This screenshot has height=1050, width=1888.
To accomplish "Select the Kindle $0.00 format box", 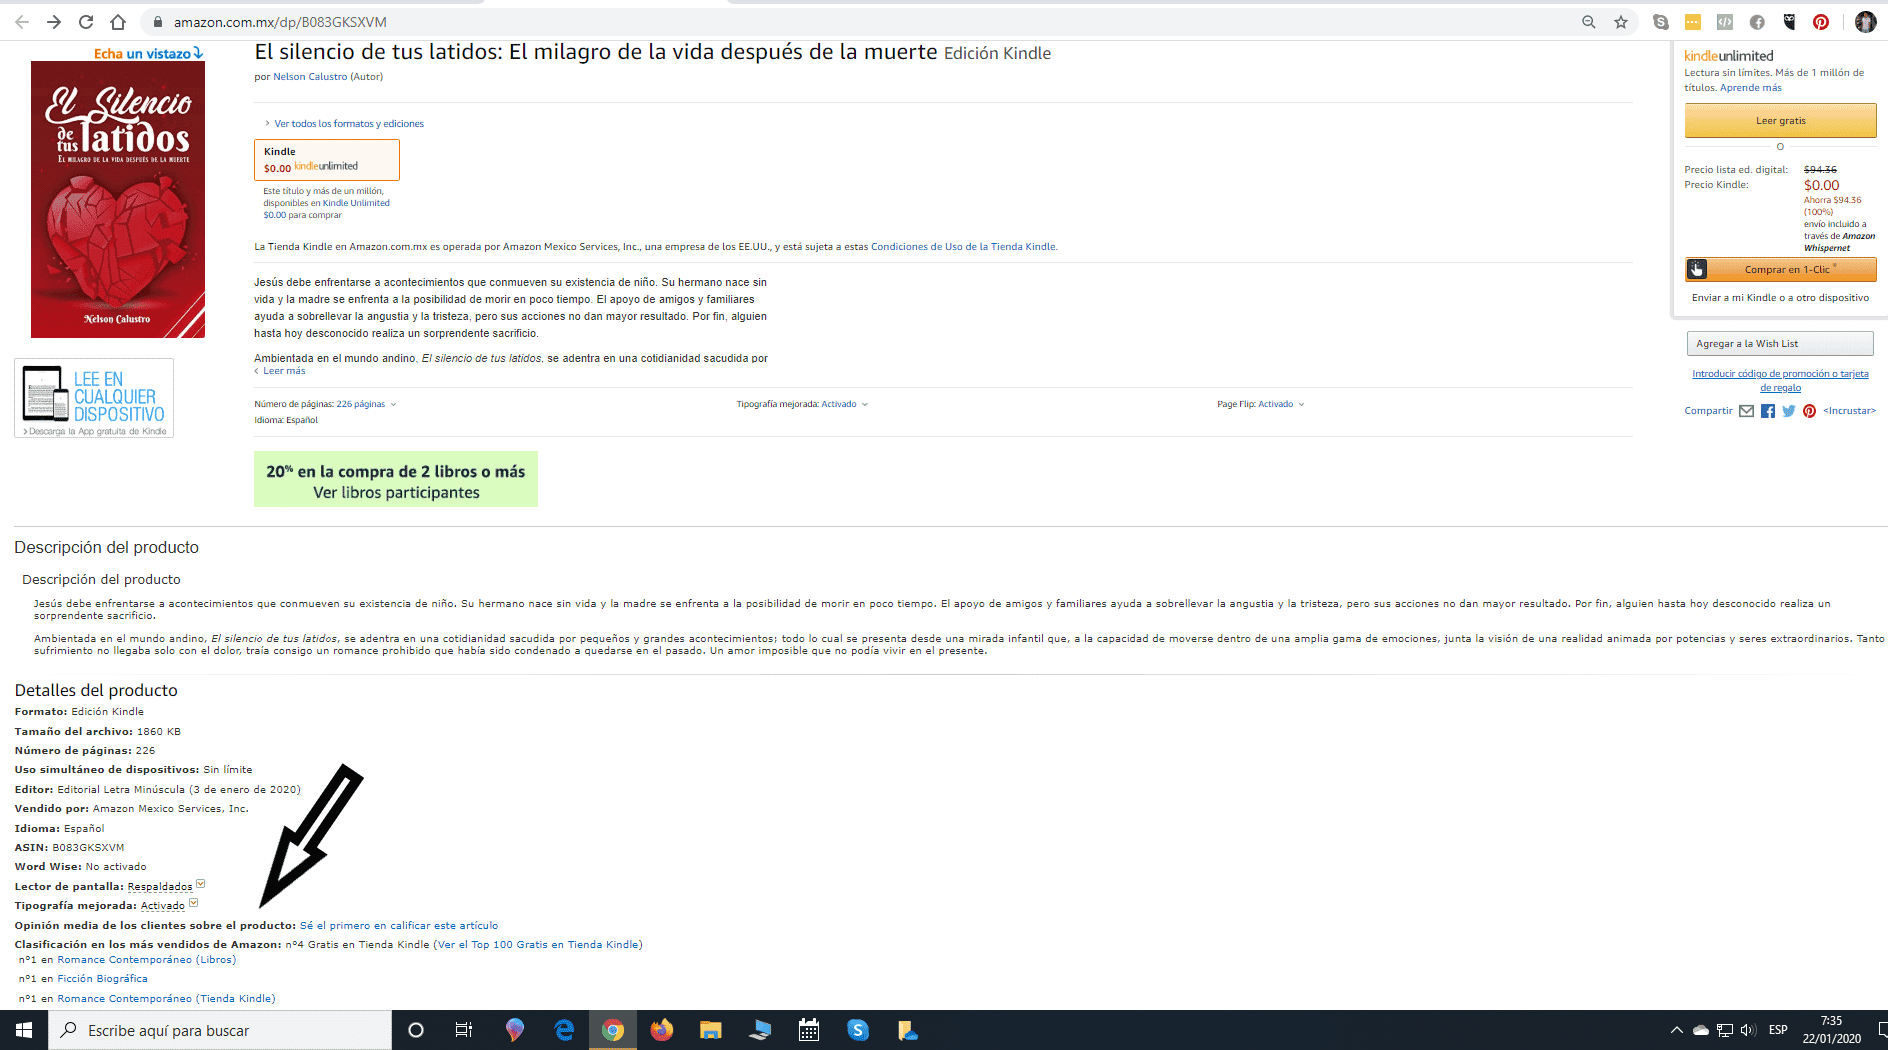I will click(327, 160).
